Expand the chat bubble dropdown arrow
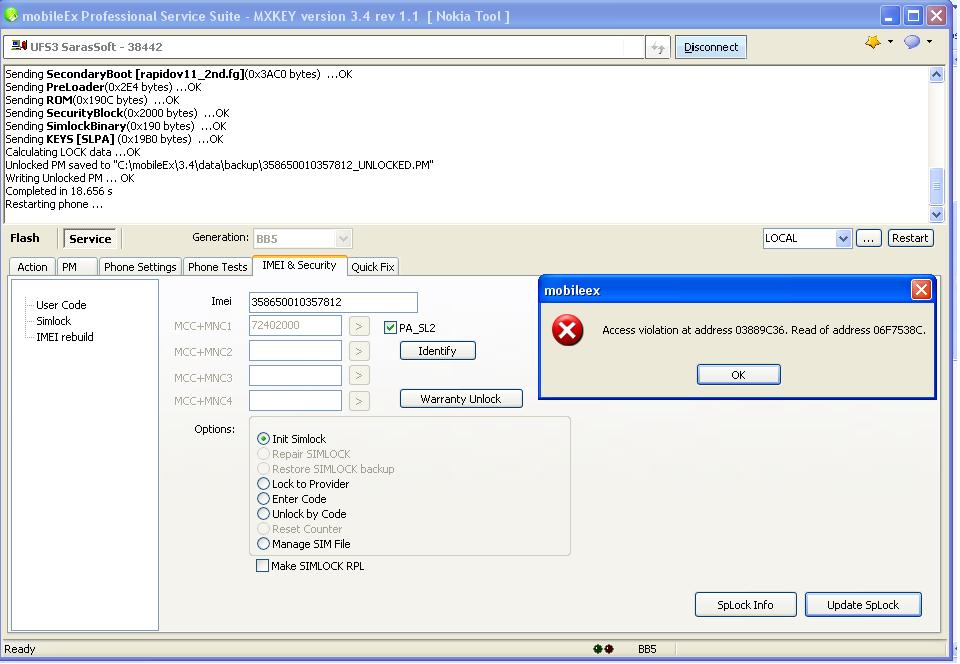The image size is (960, 664). point(929,42)
